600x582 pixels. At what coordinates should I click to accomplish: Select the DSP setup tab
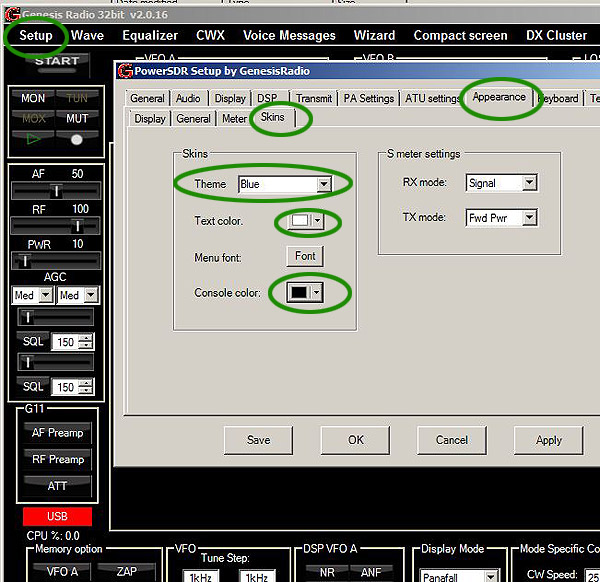tap(267, 98)
